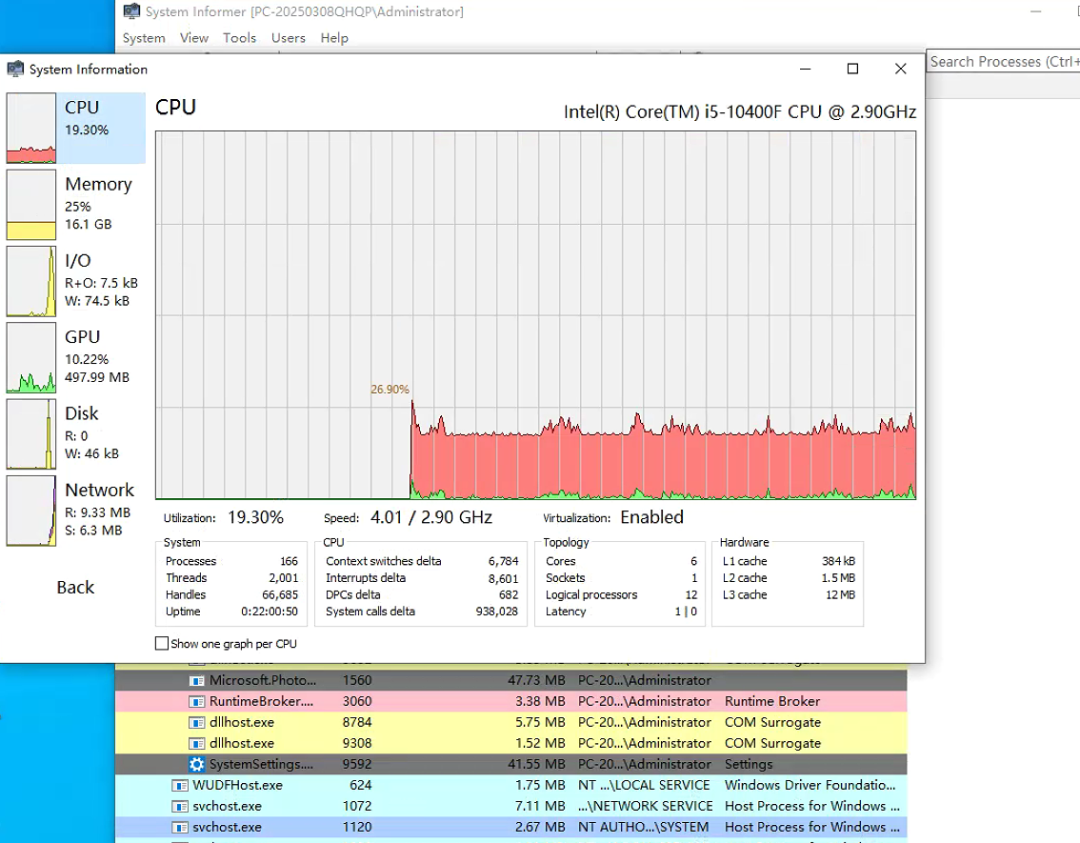Open the Network mini graph in sidebar

(31, 510)
